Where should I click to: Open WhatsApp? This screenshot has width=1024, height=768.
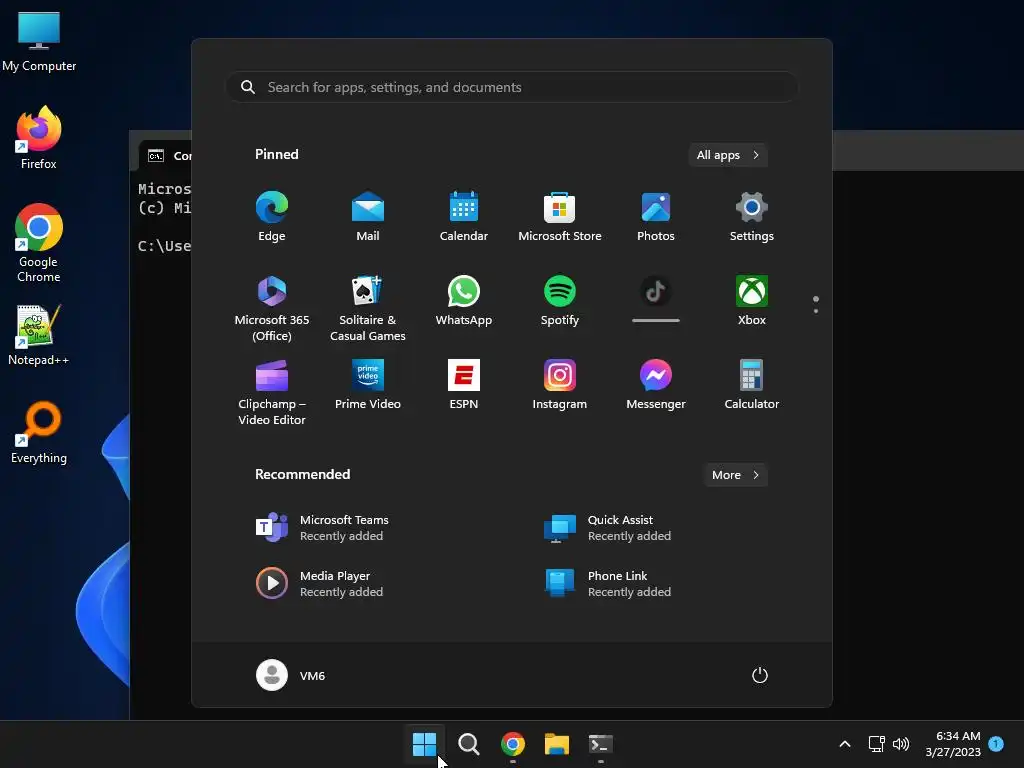pos(464,300)
